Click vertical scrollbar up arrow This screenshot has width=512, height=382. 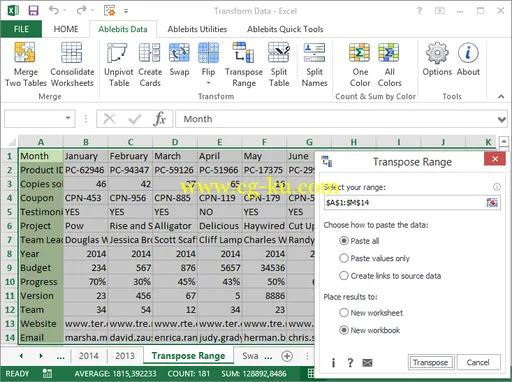pos(503,142)
